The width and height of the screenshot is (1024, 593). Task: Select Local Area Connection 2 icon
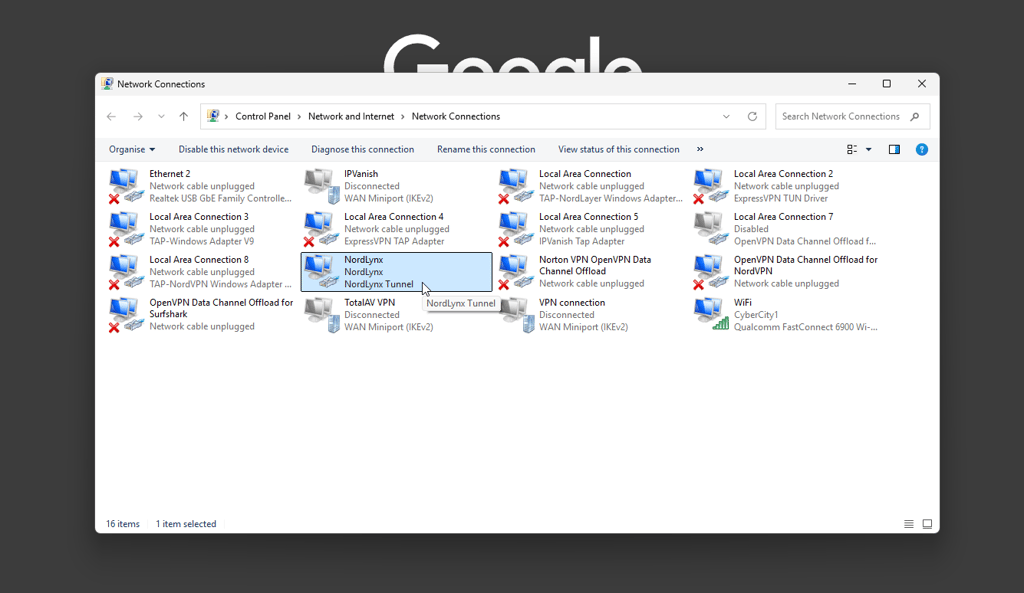coord(711,186)
